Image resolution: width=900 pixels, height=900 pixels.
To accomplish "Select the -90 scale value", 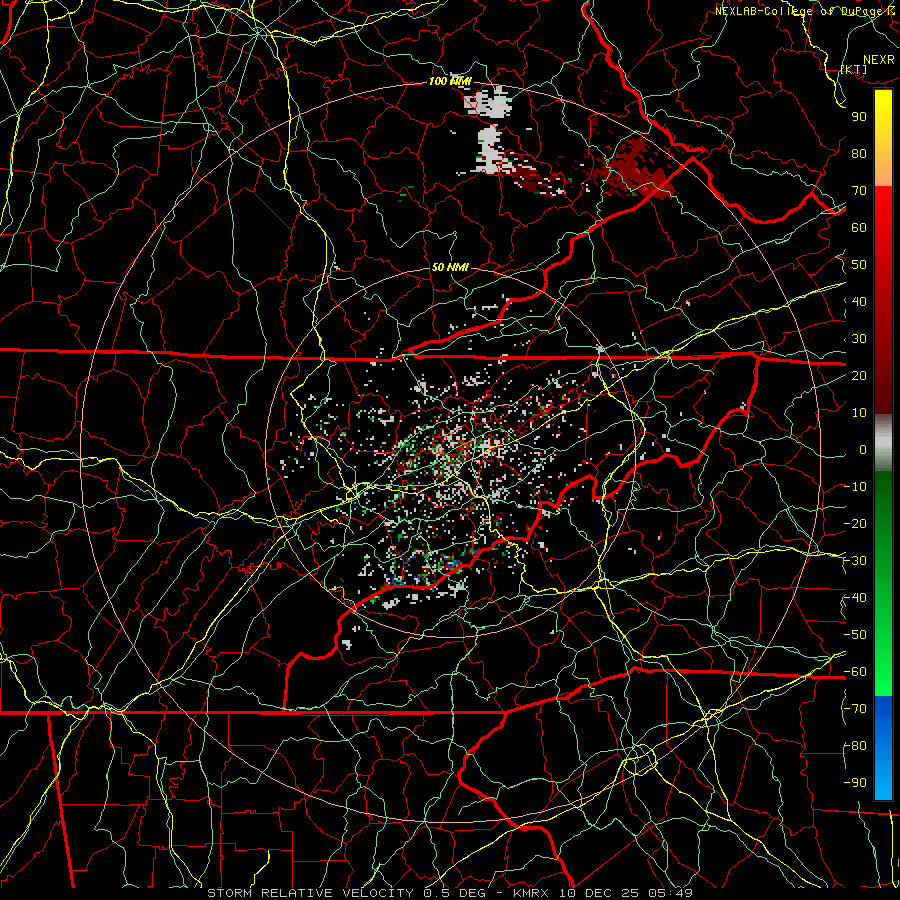I will pos(855,783).
